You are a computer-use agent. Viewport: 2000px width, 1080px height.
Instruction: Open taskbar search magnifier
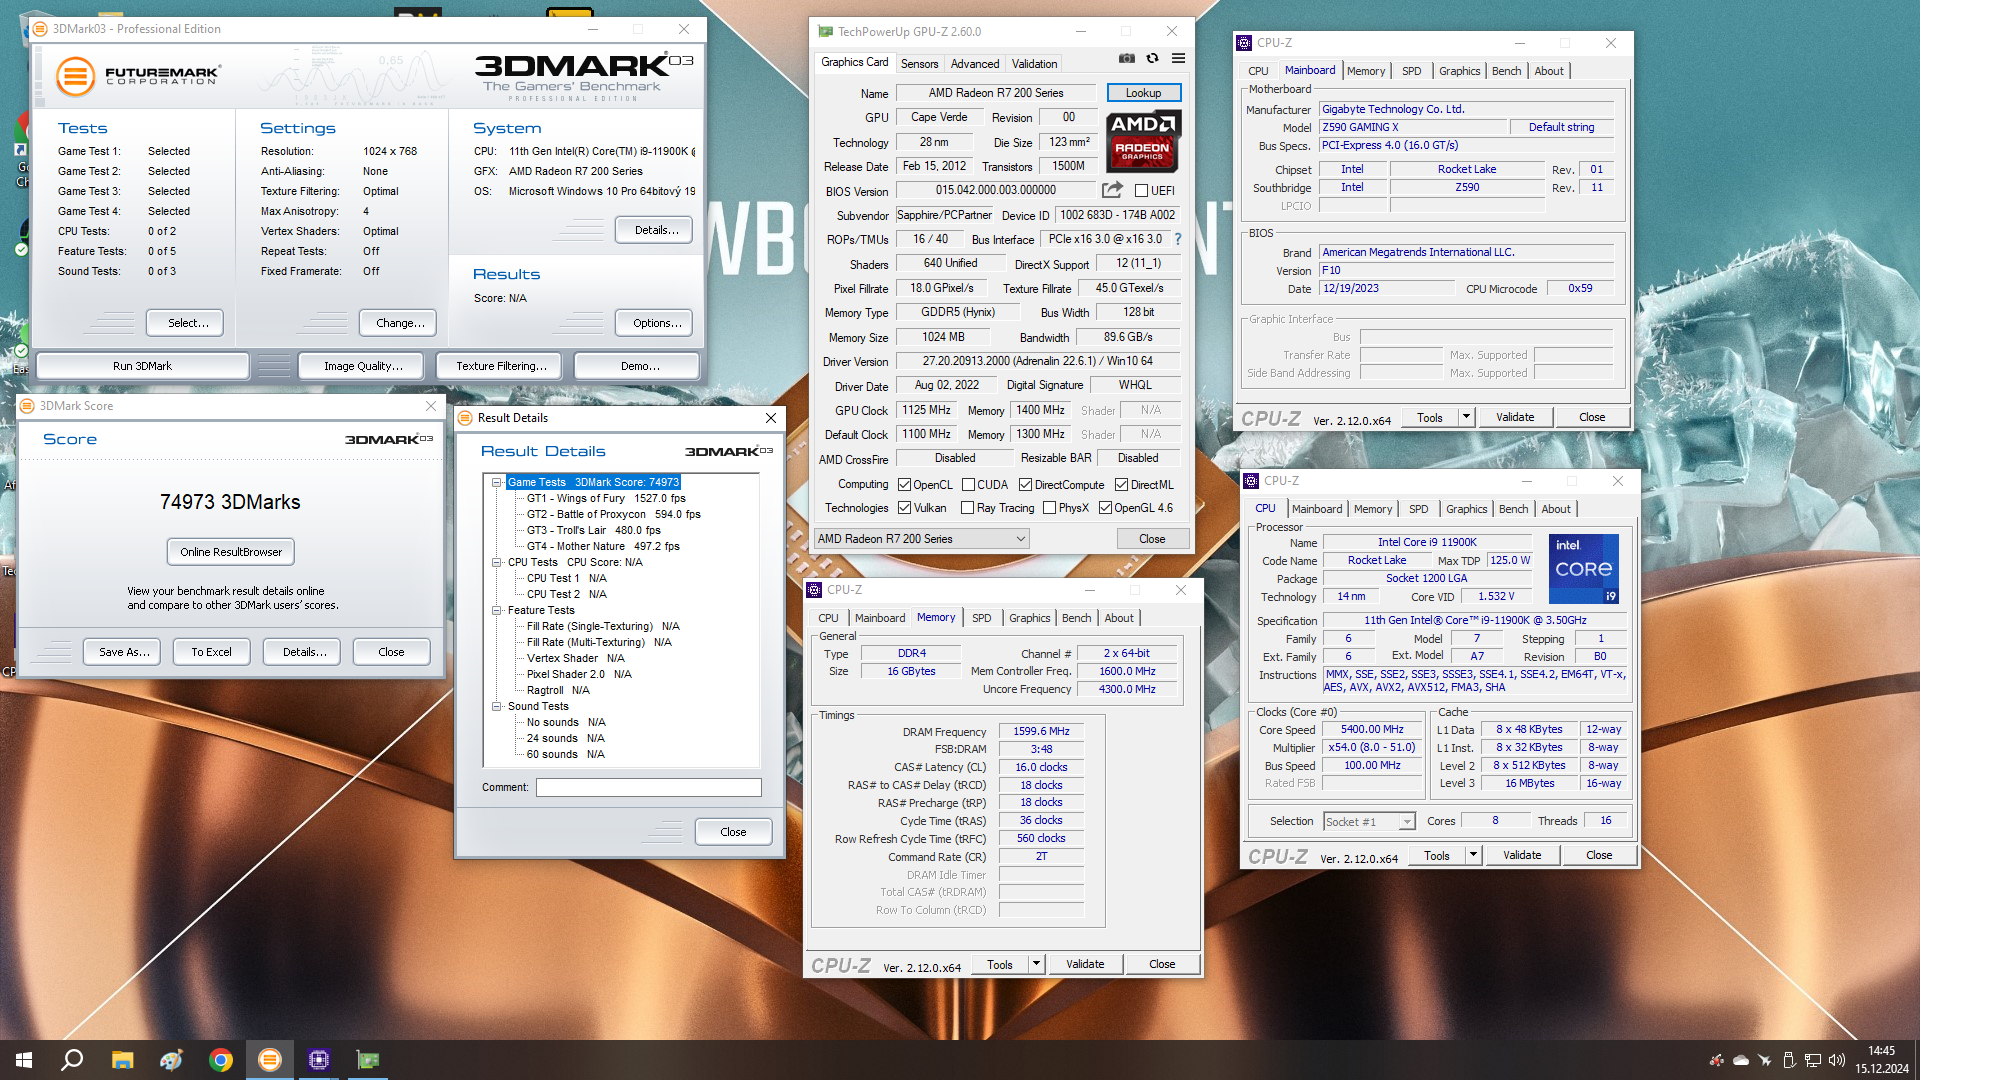(x=72, y=1060)
